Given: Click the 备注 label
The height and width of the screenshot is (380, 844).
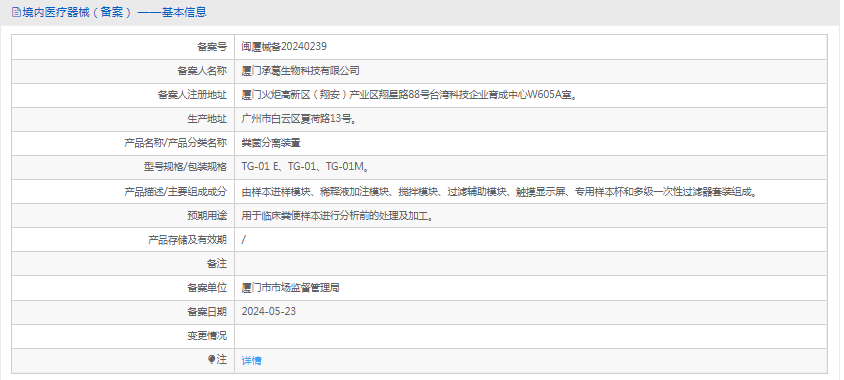Looking at the screenshot, I should (217, 264).
